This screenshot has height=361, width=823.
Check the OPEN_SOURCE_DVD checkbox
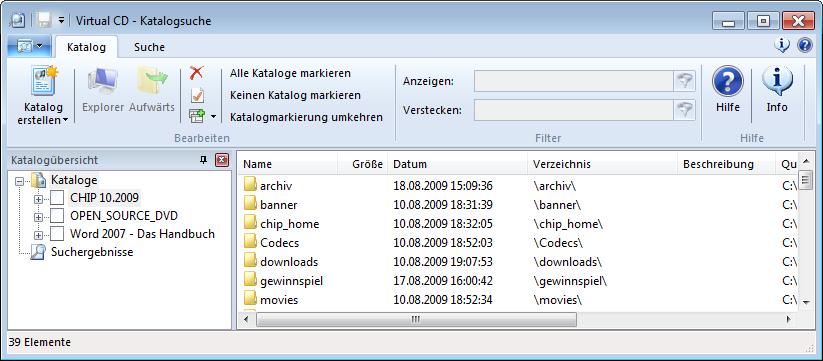[57, 216]
